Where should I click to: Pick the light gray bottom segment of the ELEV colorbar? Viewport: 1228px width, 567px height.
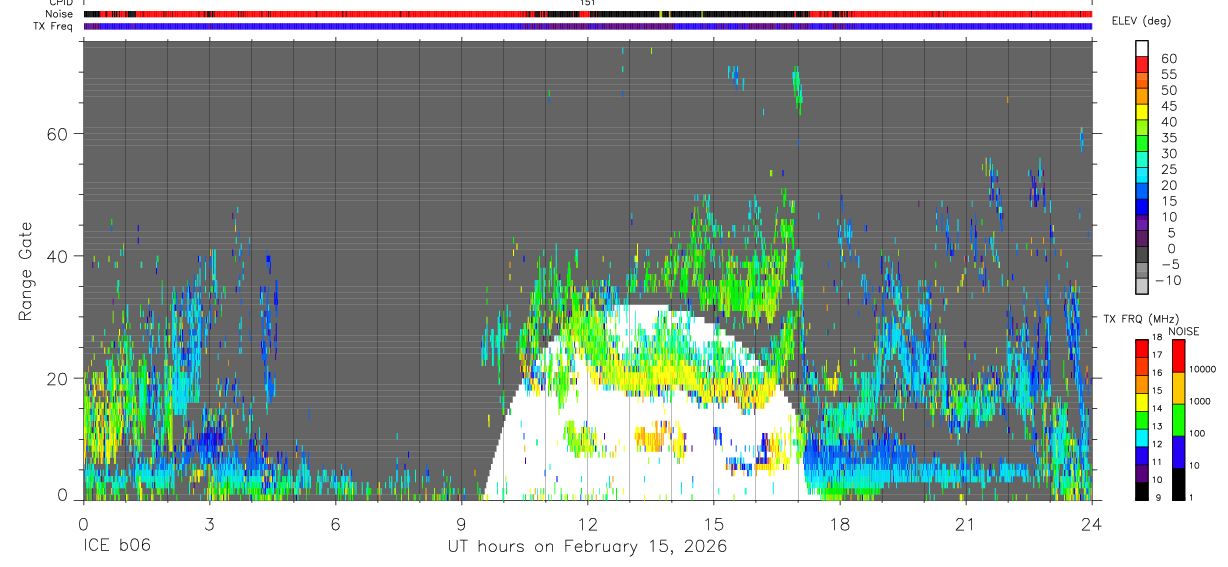coord(1143,288)
